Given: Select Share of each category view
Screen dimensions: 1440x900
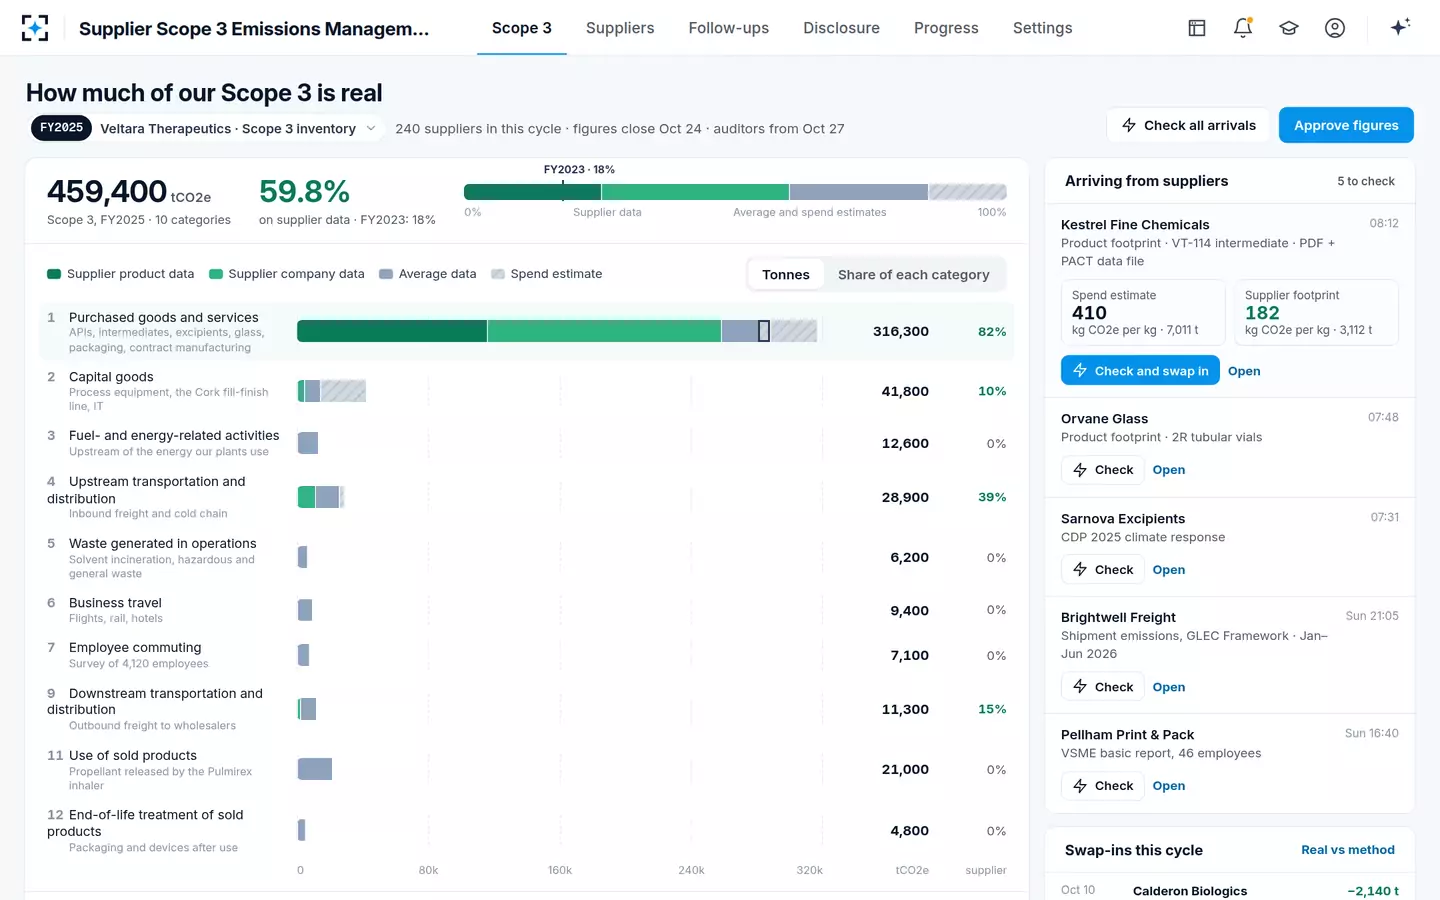Looking at the screenshot, I should pyautogui.click(x=914, y=275).
